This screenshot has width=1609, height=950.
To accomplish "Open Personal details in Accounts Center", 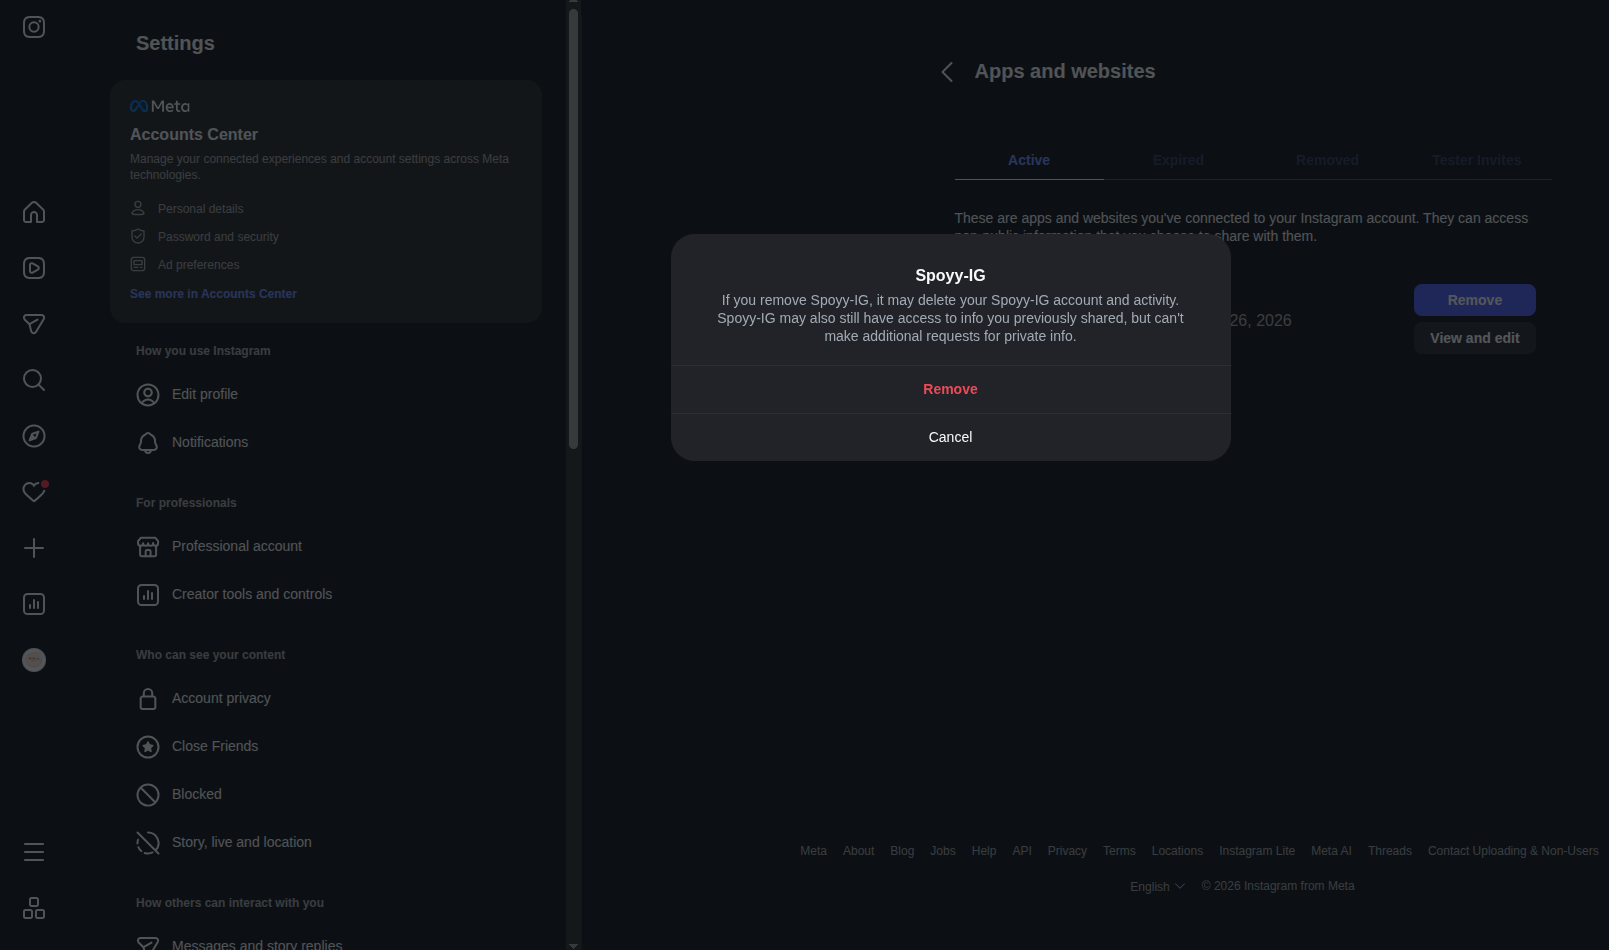I will pyautogui.click(x=200, y=209).
